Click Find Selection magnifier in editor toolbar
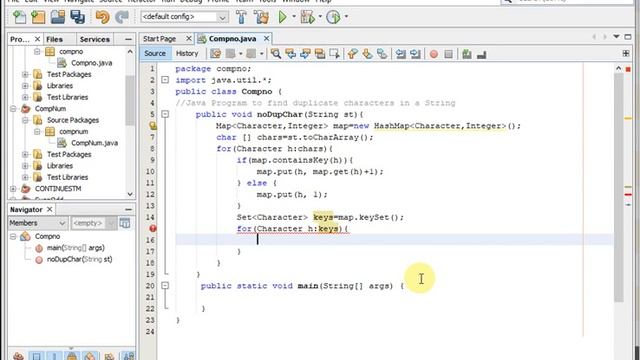The image size is (640, 360). tap(276, 54)
